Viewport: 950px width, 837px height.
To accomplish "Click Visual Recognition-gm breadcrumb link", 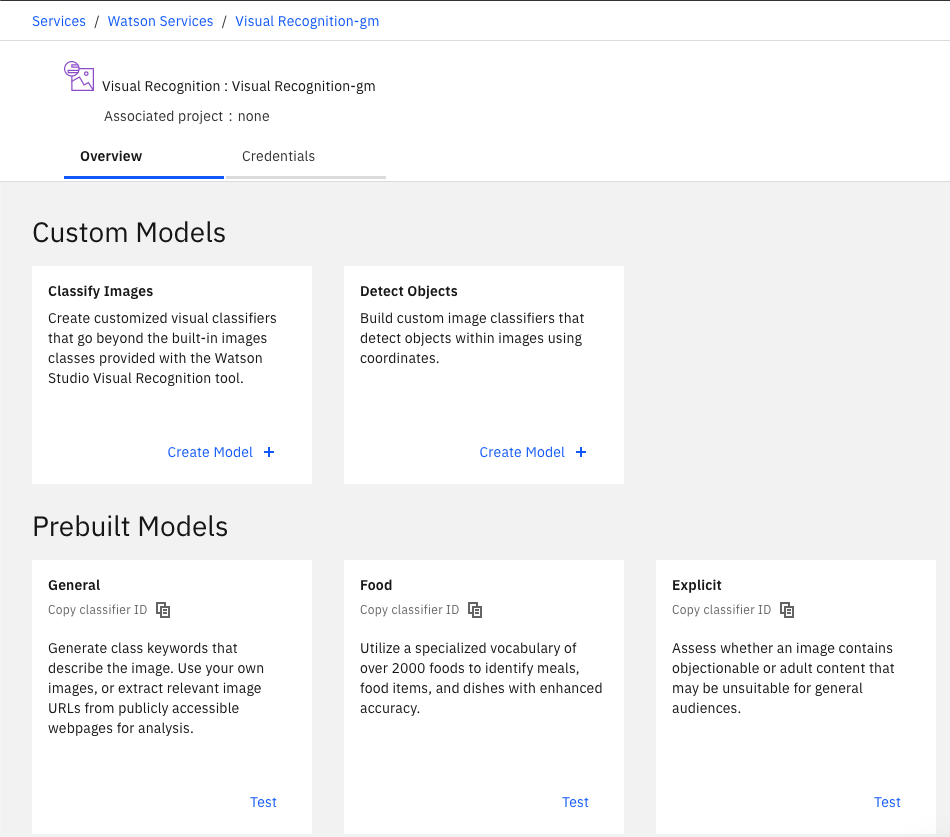I will click(x=307, y=21).
